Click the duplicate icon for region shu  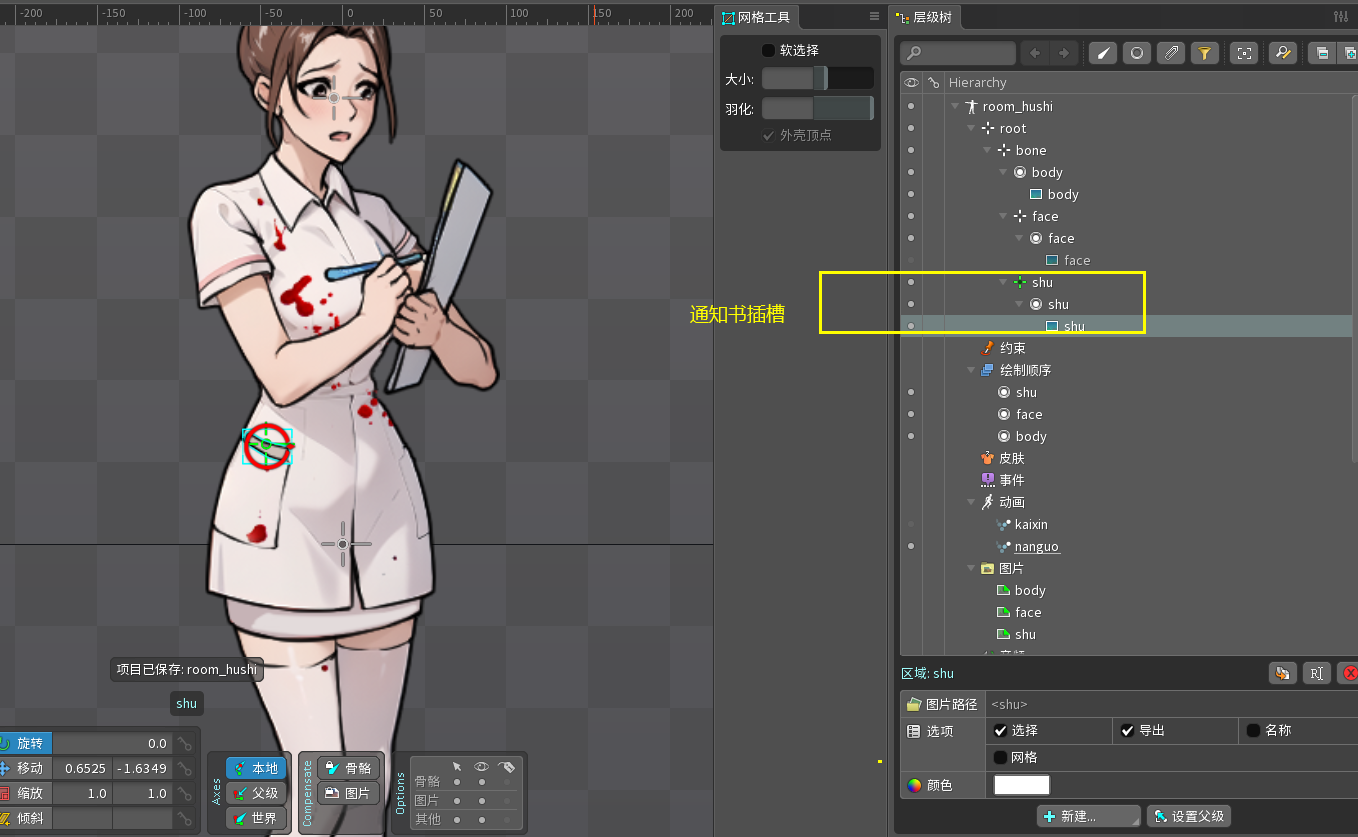(x=1282, y=673)
